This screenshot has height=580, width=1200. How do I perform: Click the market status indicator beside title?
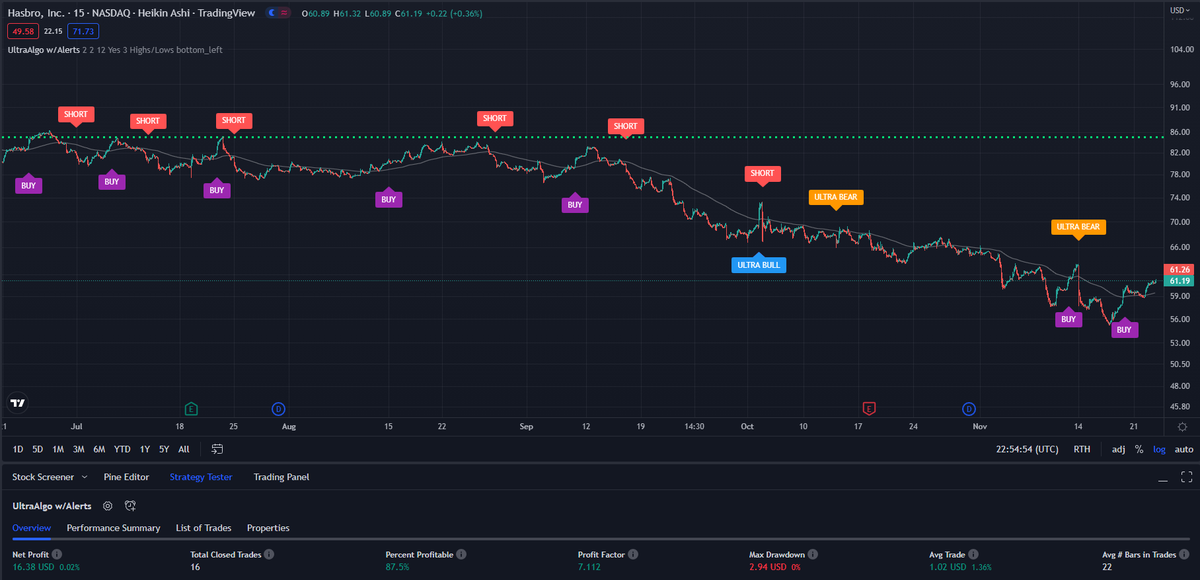[278, 12]
